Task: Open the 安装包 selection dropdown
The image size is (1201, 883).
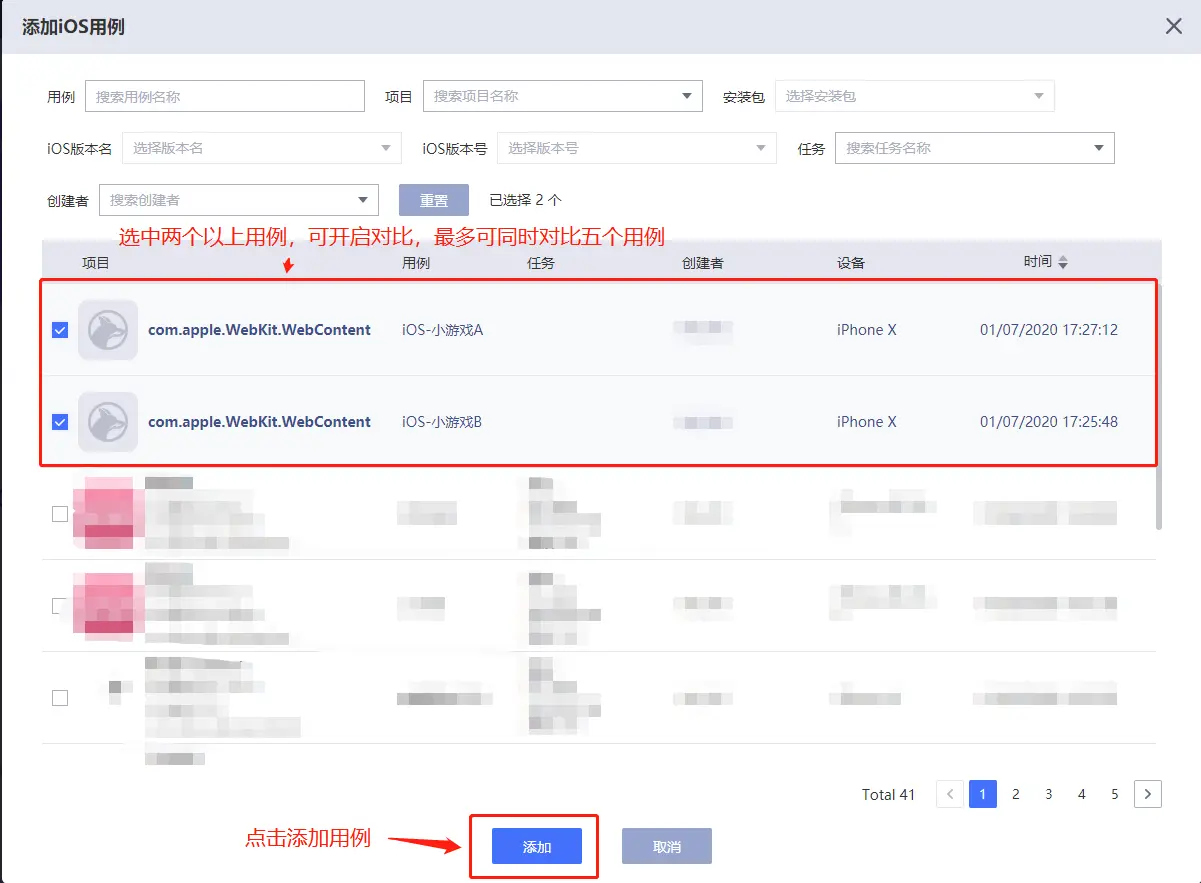Action: coord(915,96)
